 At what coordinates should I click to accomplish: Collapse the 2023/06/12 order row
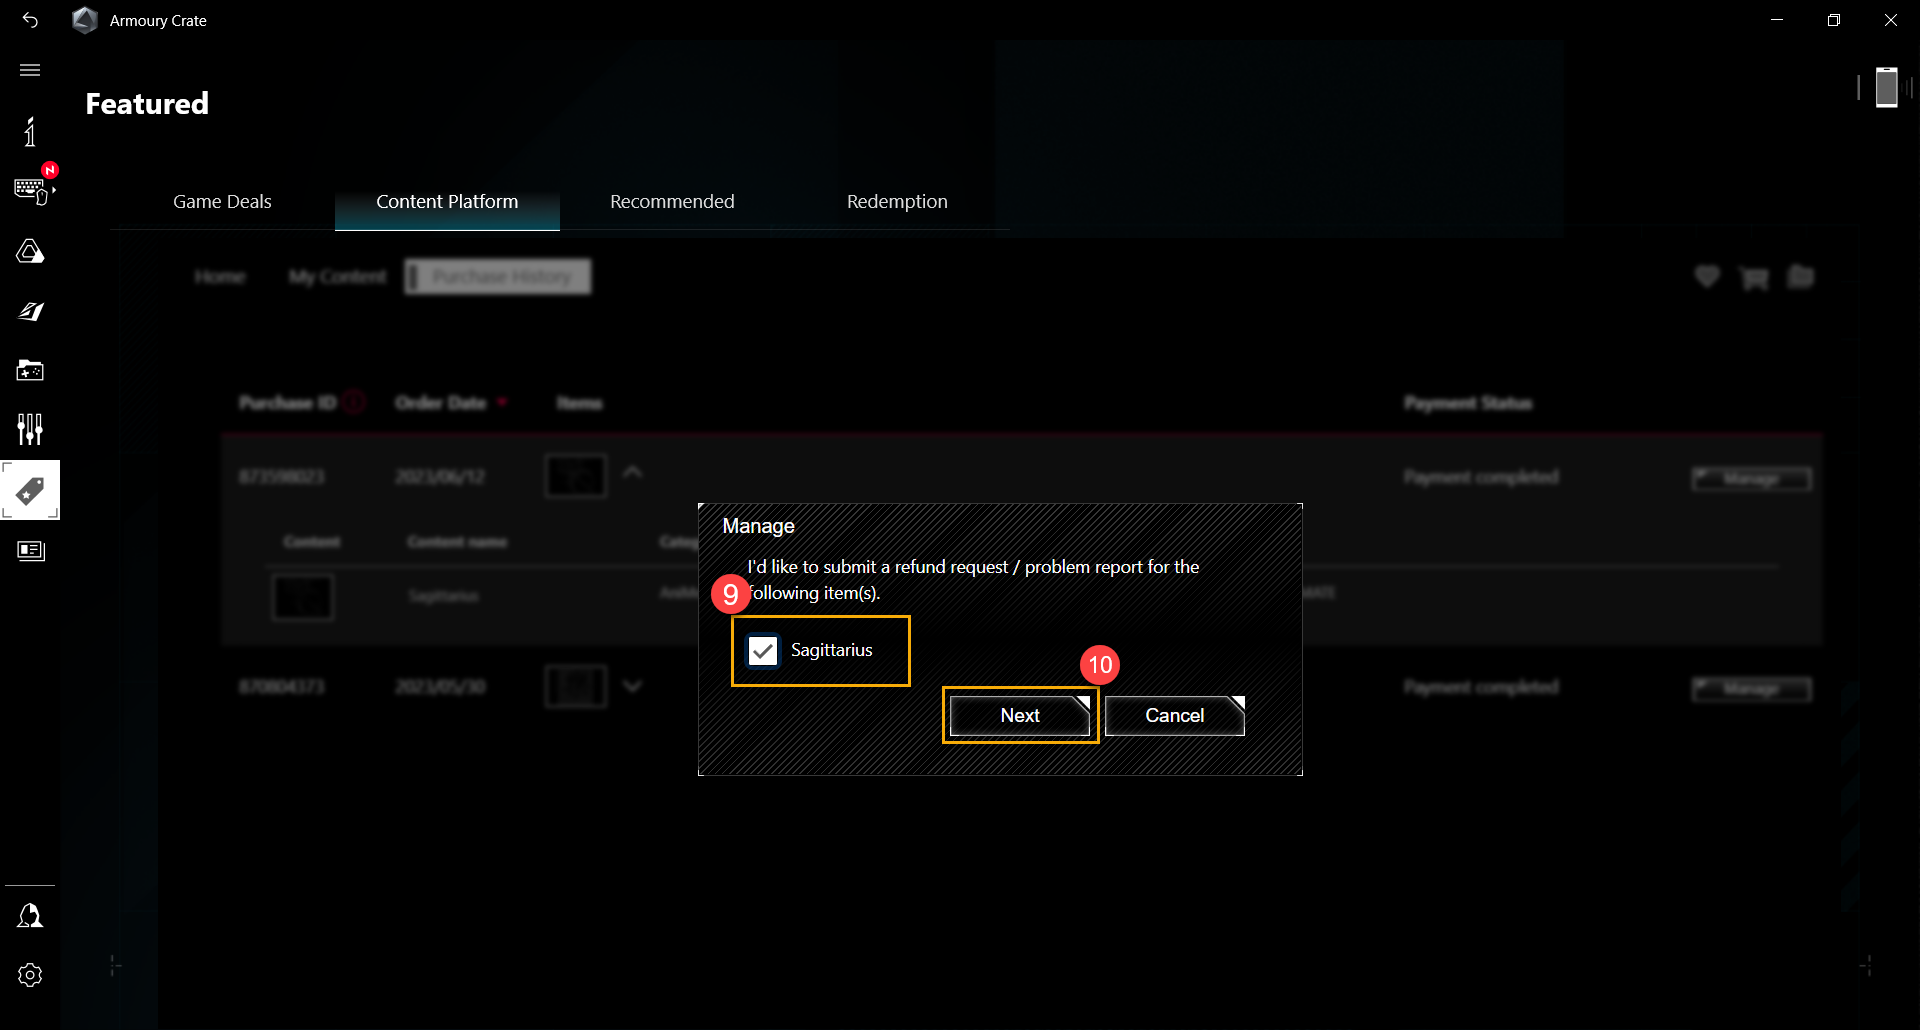633,472
